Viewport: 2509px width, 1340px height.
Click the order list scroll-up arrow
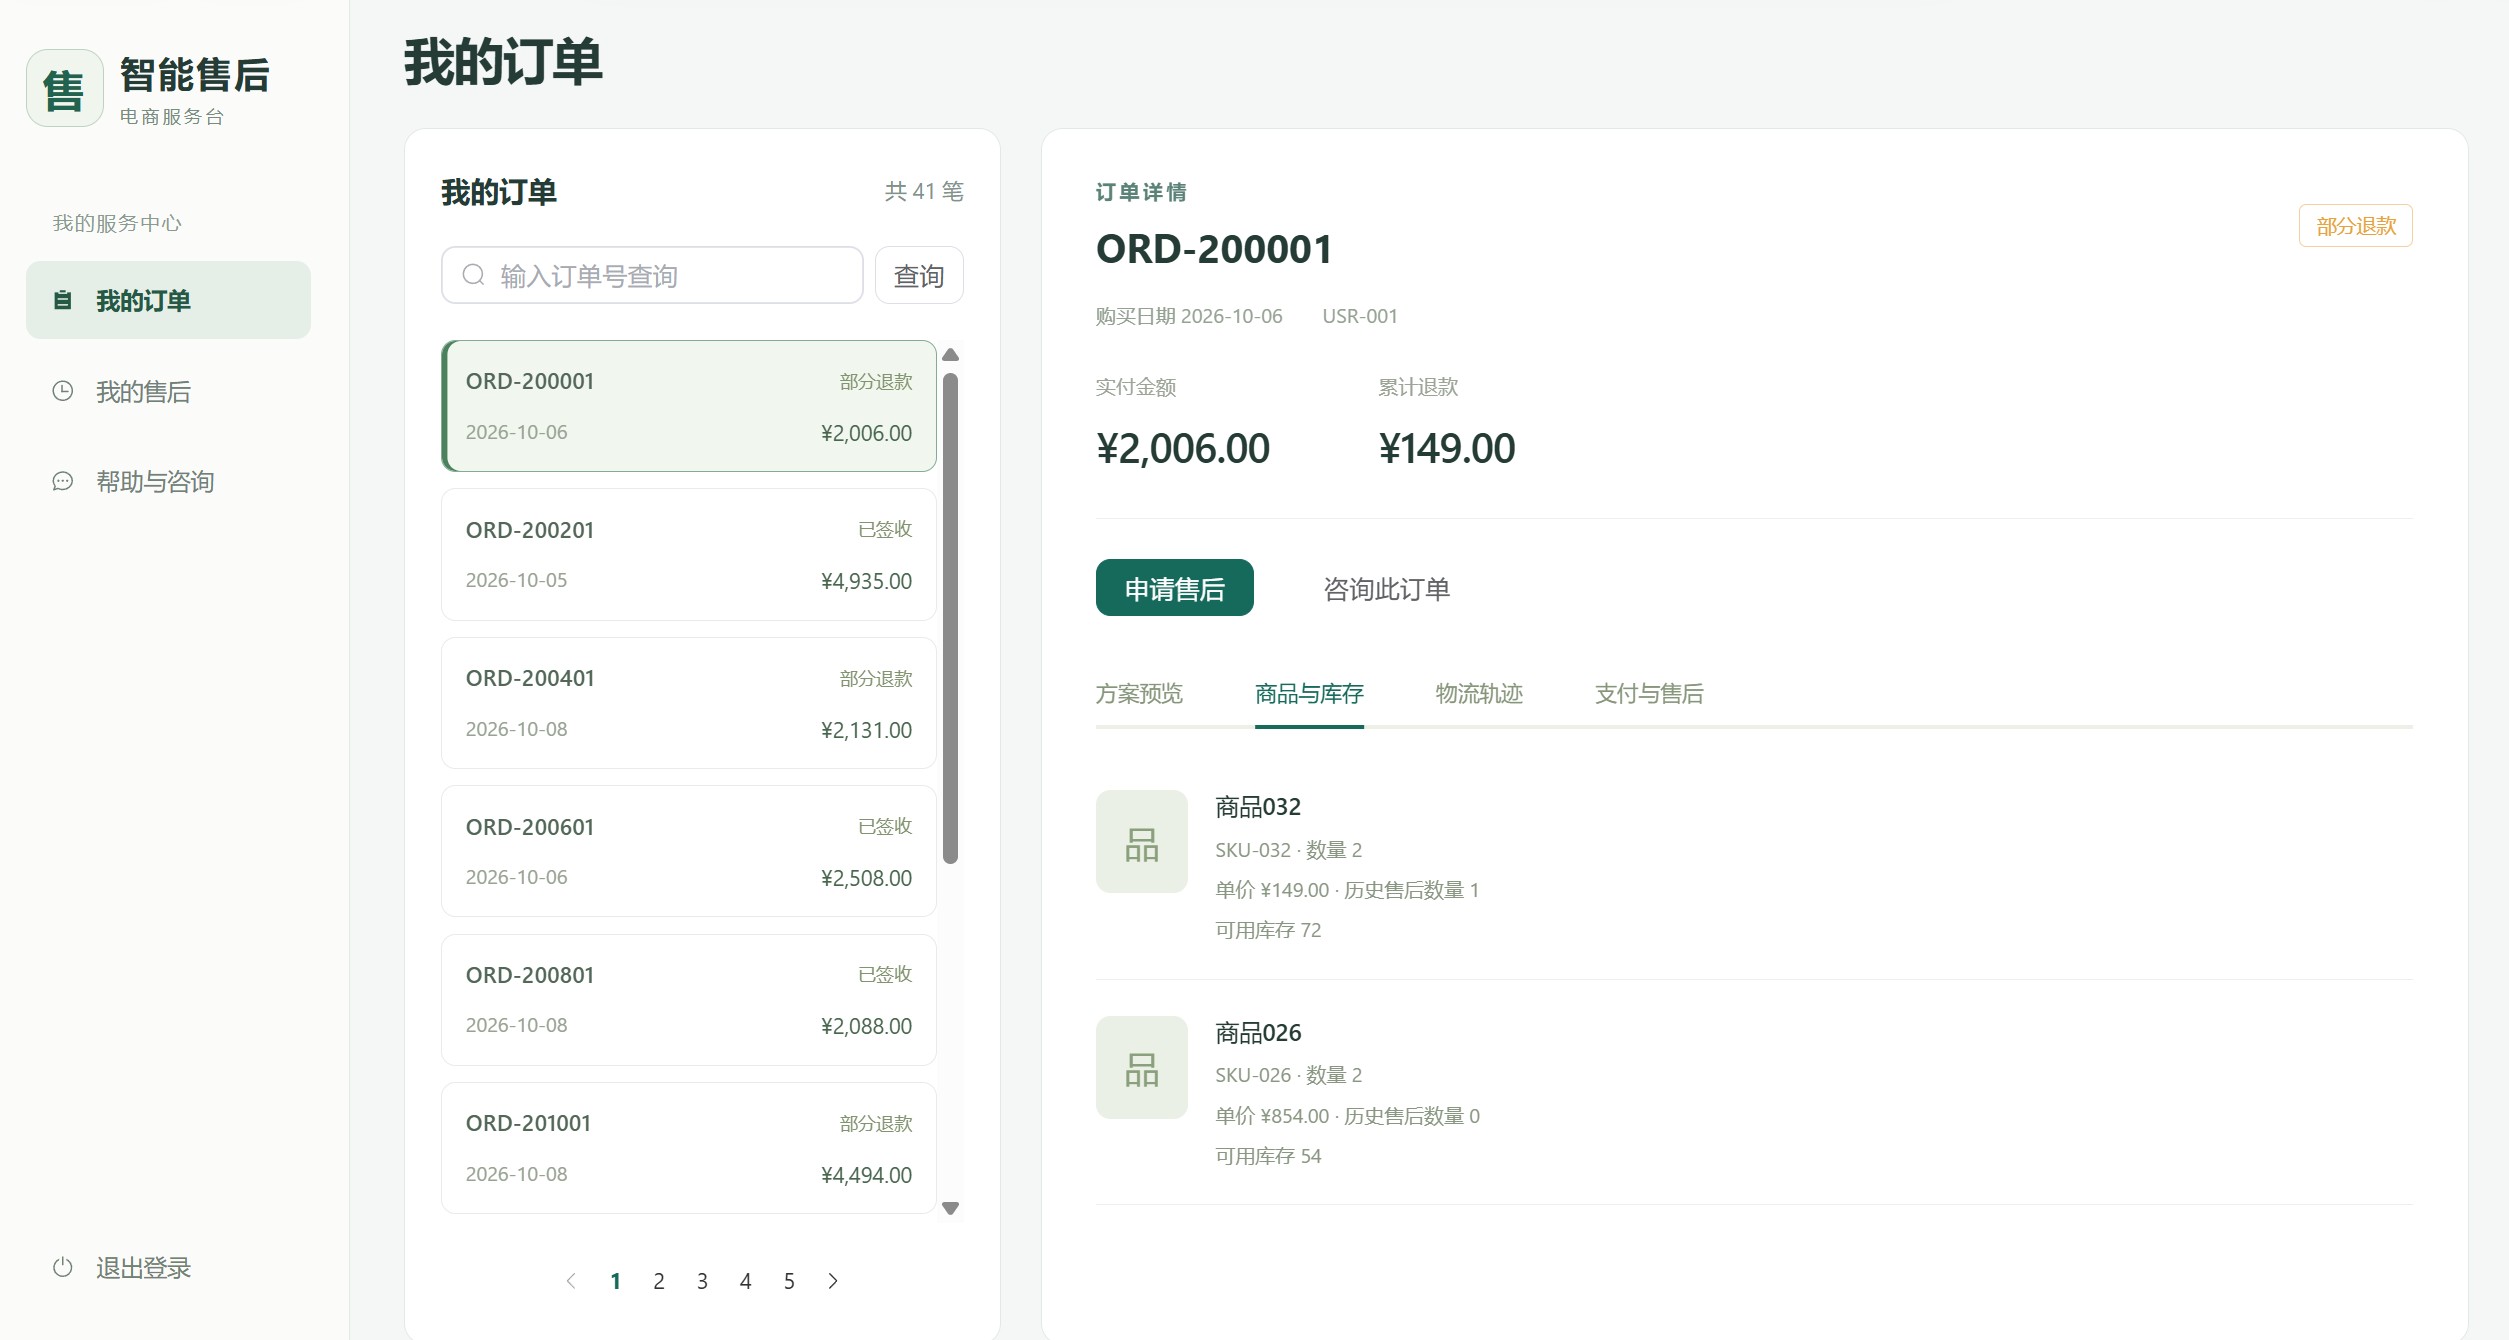tap(951, 355)
